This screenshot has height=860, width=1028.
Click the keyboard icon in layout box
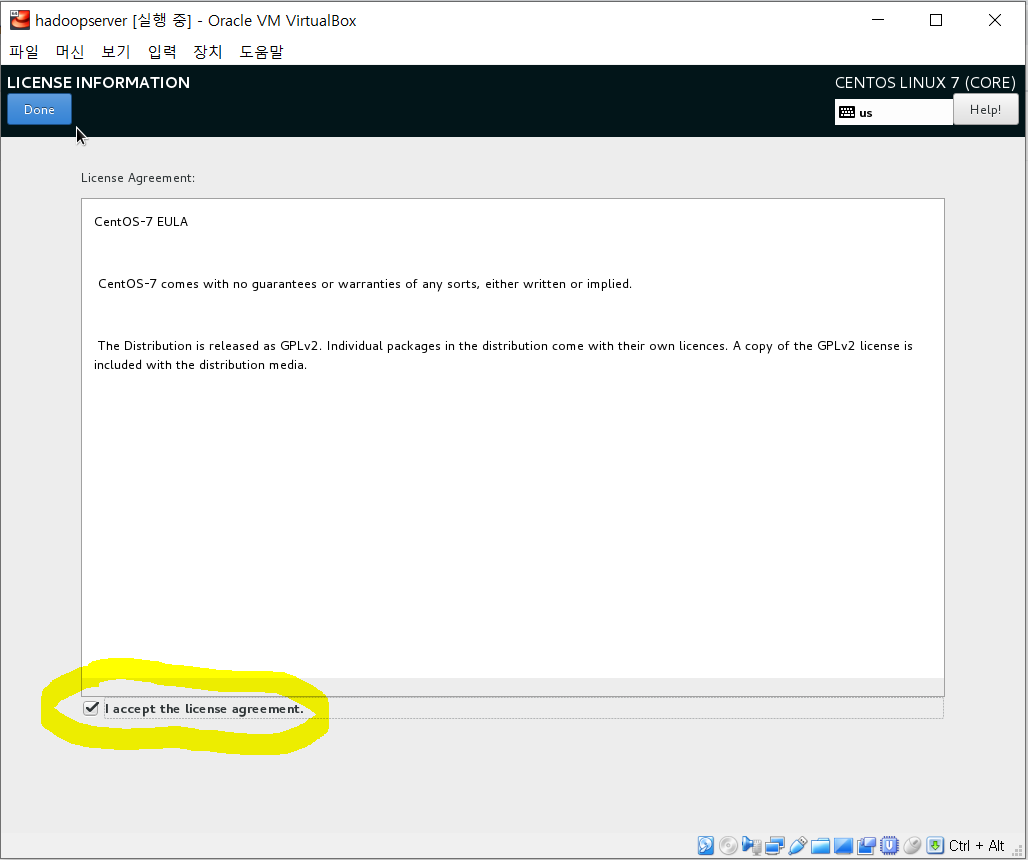(847, 112)
